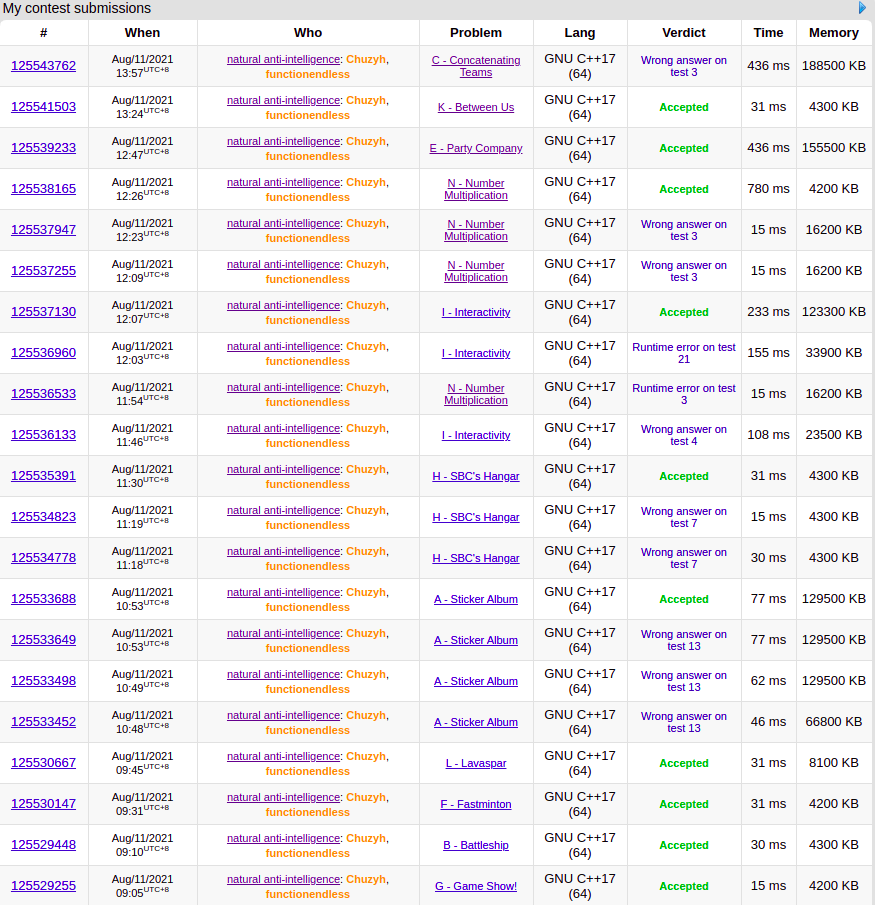The image size is (878, 905).
Task: Open submission 125529255
Action: (43, 886)
